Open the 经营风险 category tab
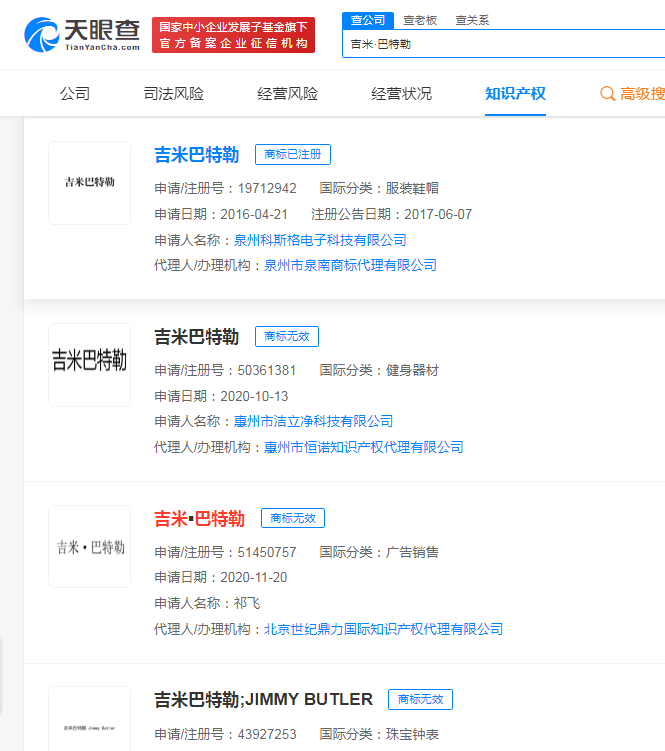This screenshot has height=751, width=665. click(x=287, y=93)
